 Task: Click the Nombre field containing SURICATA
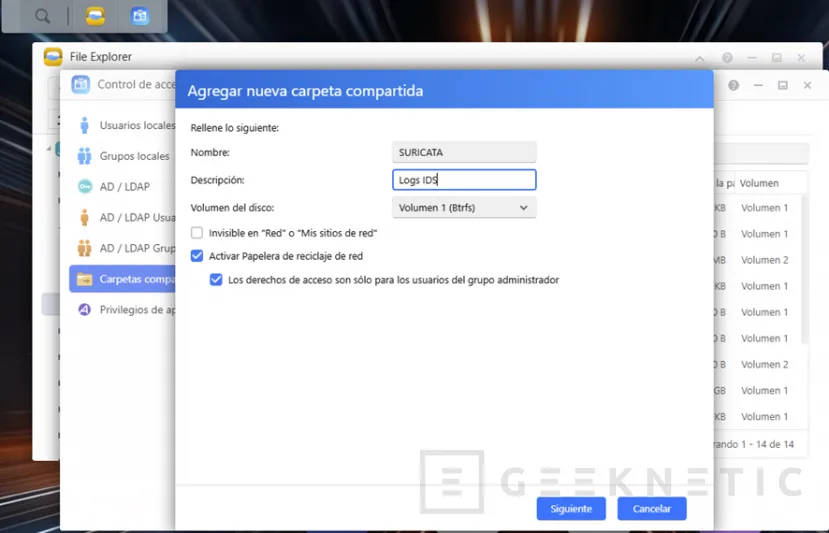click(x=464, y=152)
